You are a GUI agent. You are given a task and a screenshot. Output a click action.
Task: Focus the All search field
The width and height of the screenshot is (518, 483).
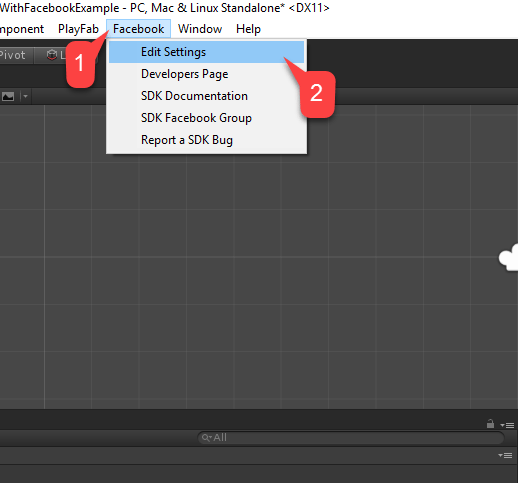click(x=351, y=437)
